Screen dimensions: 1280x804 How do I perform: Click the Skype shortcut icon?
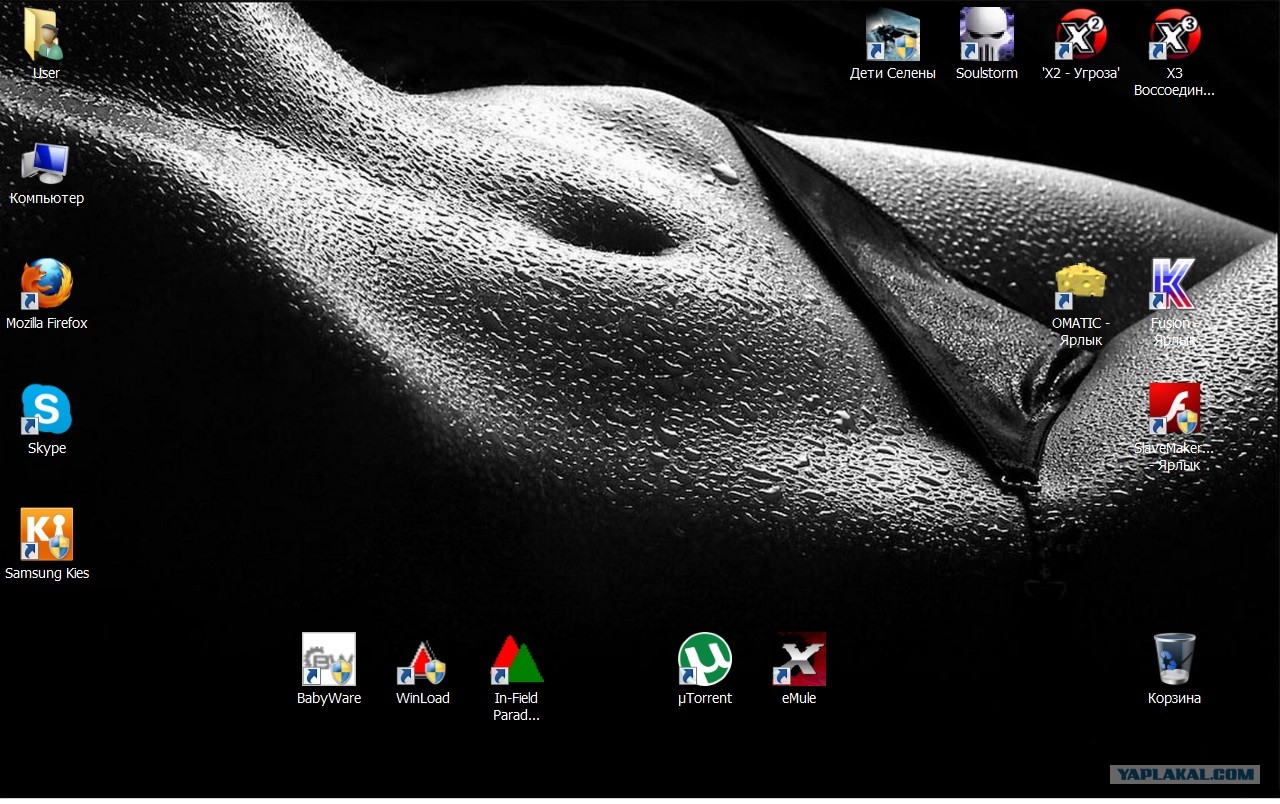(x=46, y=411)
